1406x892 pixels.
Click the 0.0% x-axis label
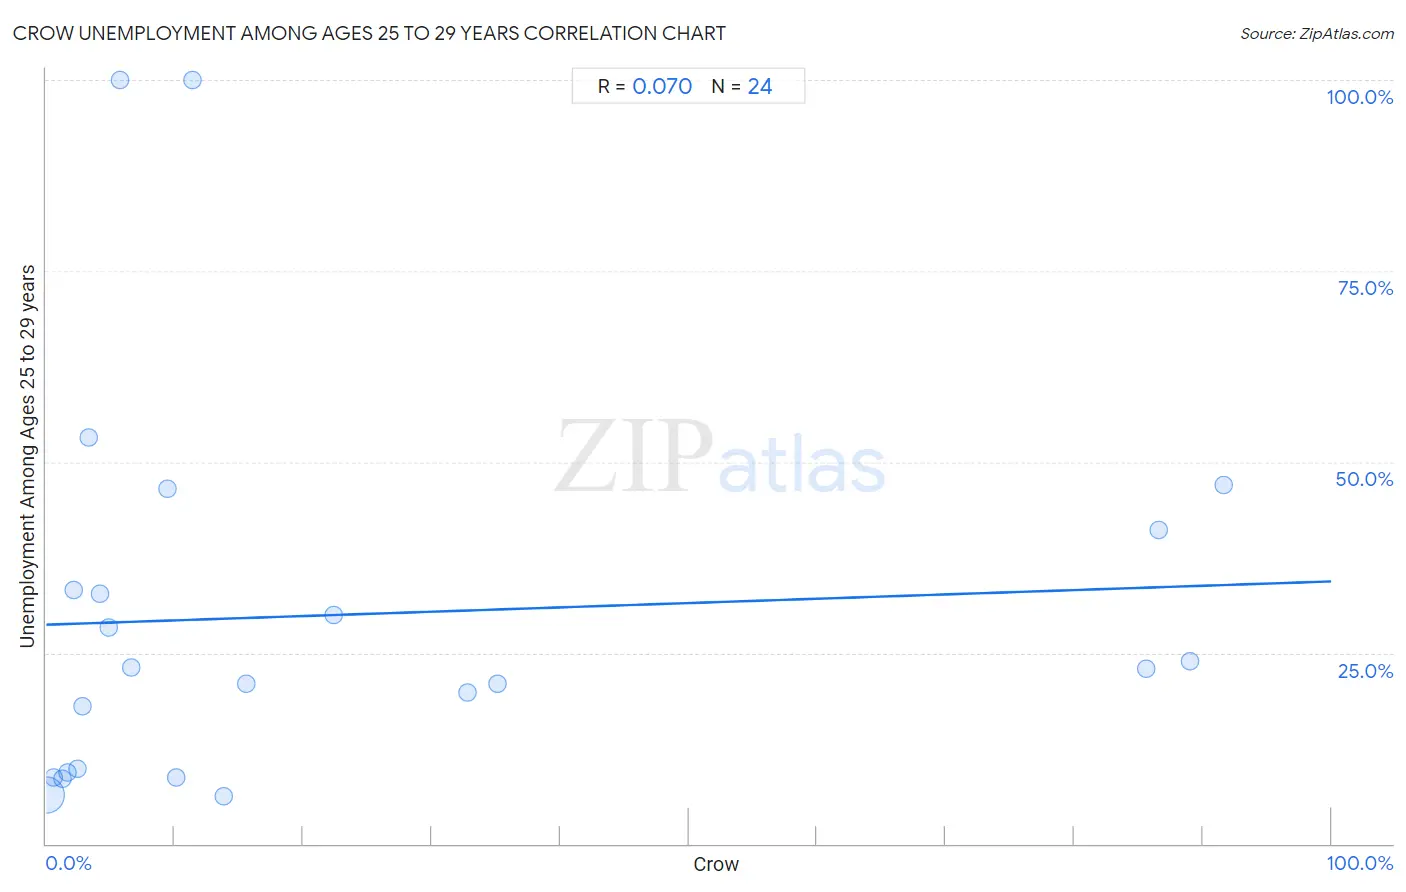68,863
